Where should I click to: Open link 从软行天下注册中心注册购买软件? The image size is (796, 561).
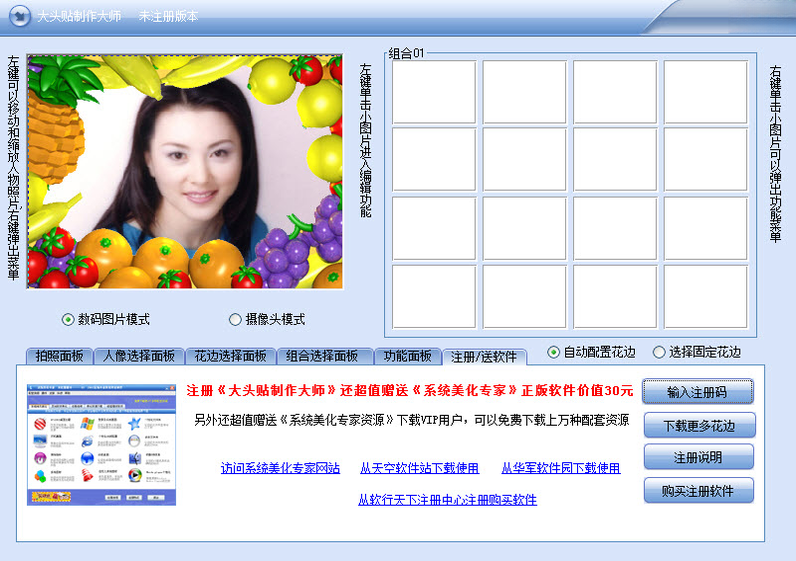(447, 500)
